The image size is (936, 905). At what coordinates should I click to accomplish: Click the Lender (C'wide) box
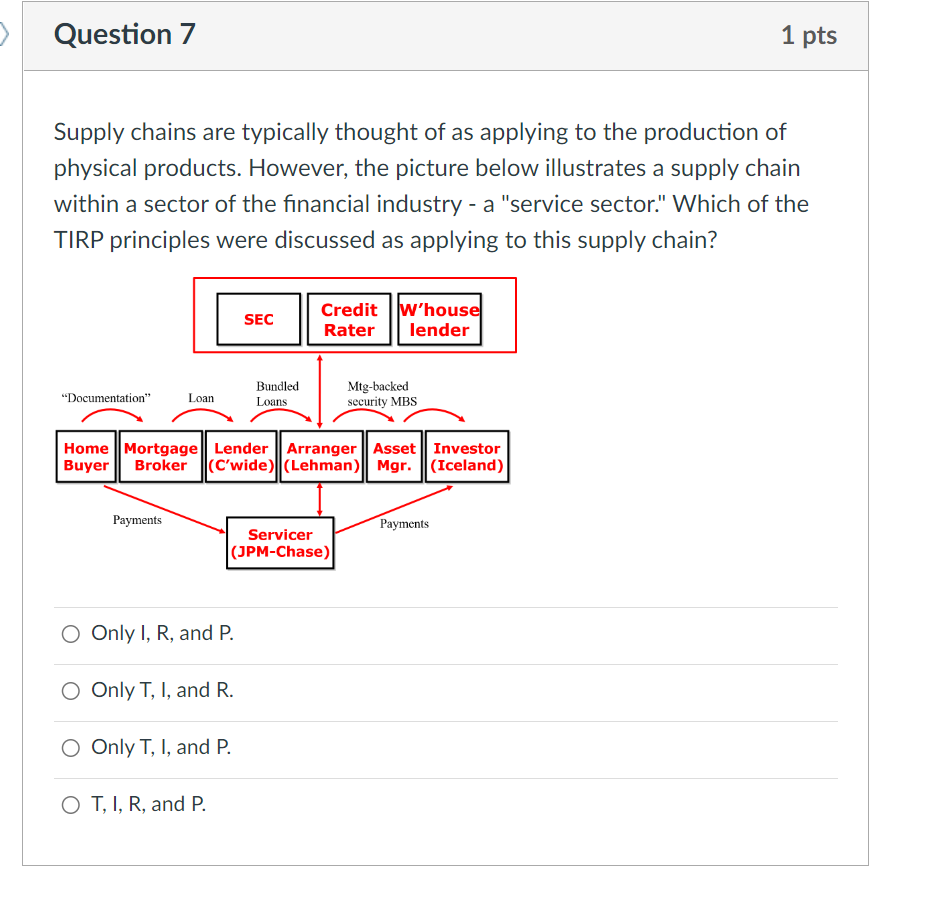coord(241,456)
